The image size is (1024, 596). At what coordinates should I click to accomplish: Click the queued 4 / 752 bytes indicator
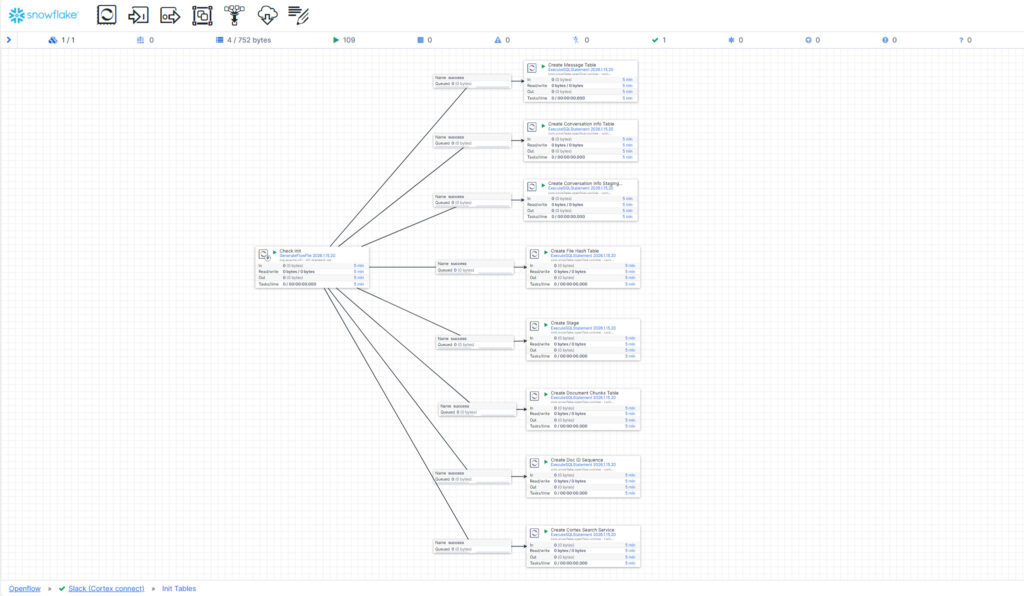tap(243, 40)
